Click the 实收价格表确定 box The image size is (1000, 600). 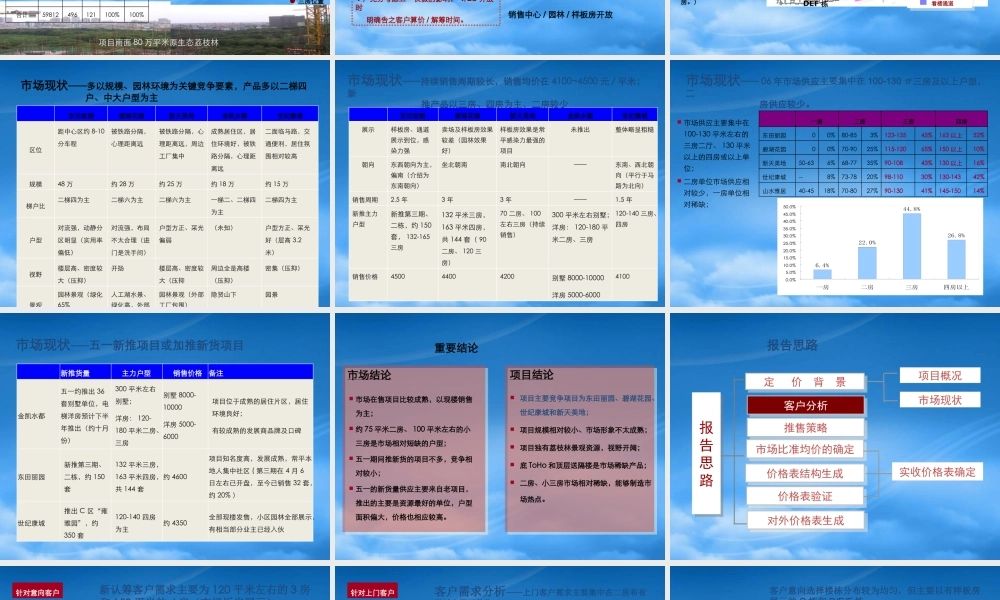click(937, 472)
